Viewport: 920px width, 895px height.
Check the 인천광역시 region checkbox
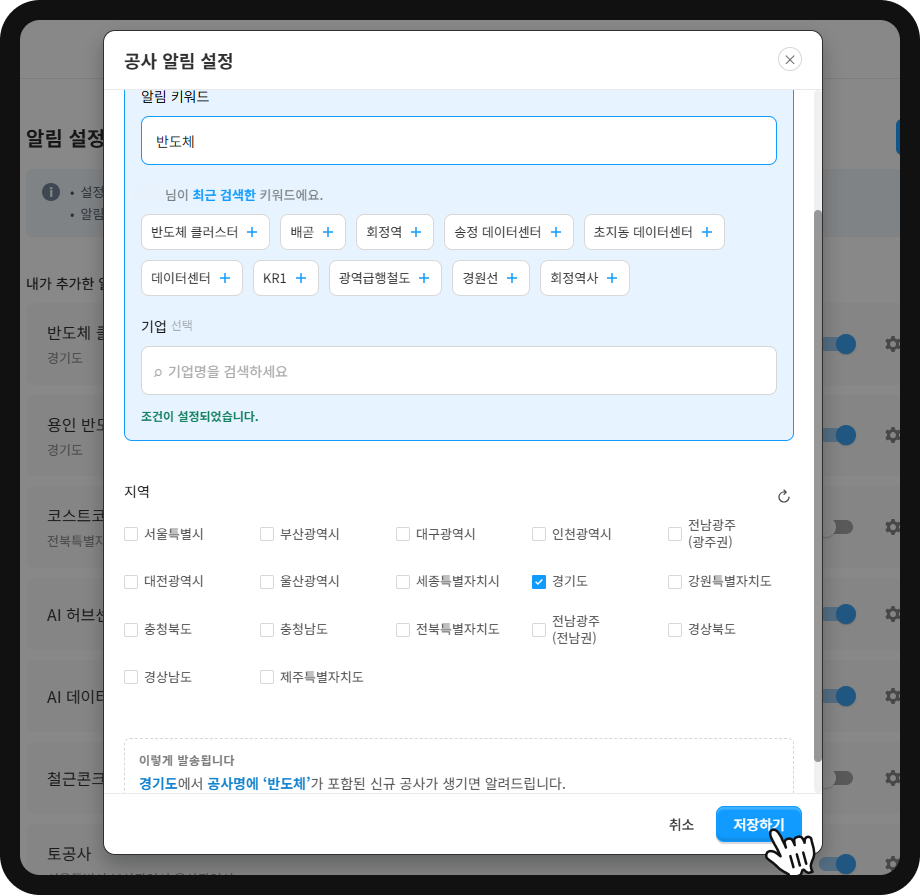pos(539,534)
